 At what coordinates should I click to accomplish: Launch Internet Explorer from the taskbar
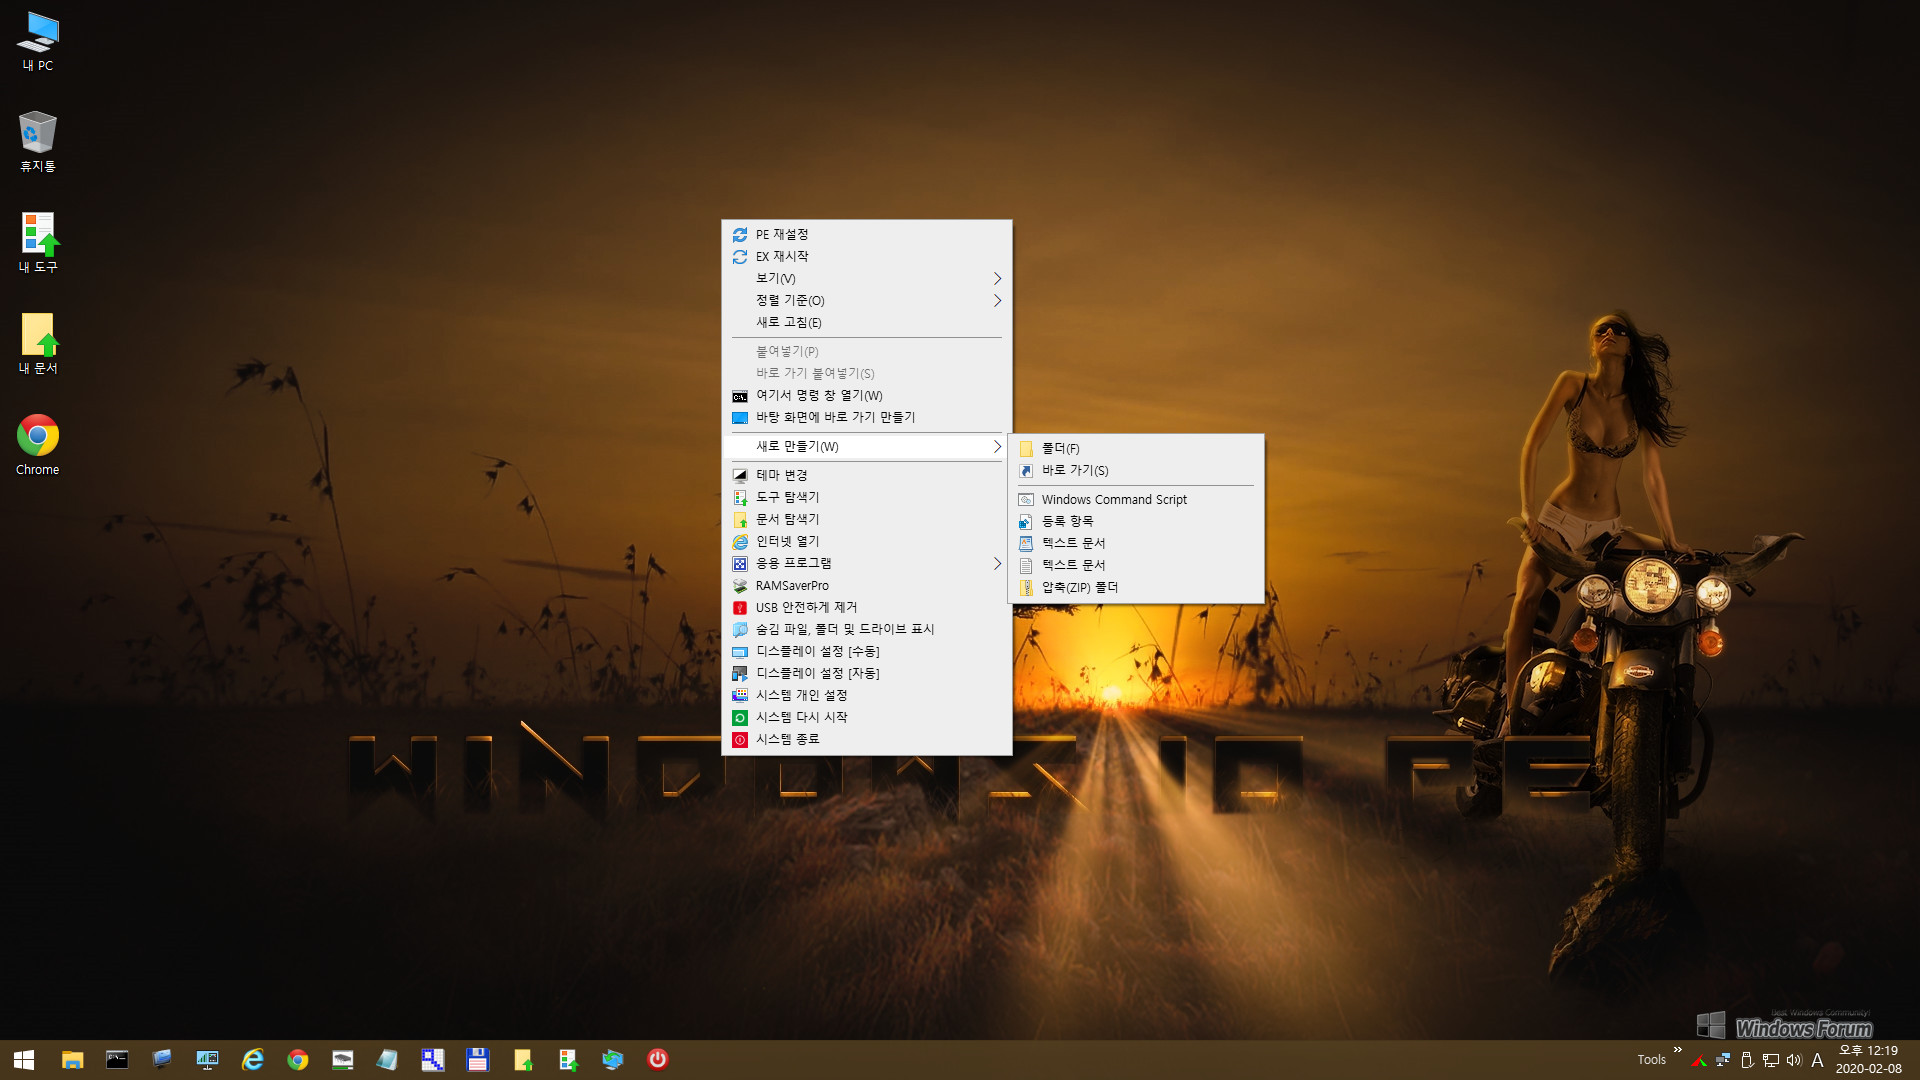(253, 1059)
